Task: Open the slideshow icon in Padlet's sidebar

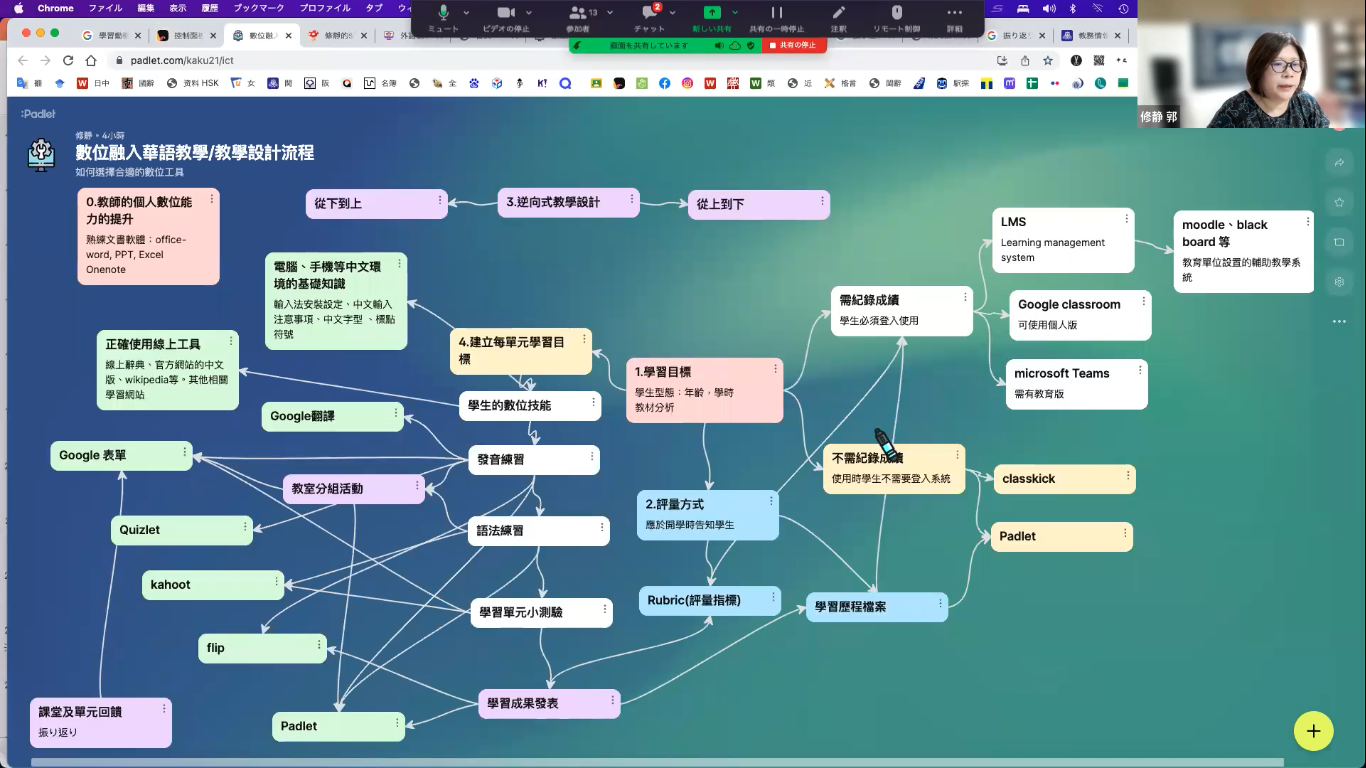Action: 1339,242
